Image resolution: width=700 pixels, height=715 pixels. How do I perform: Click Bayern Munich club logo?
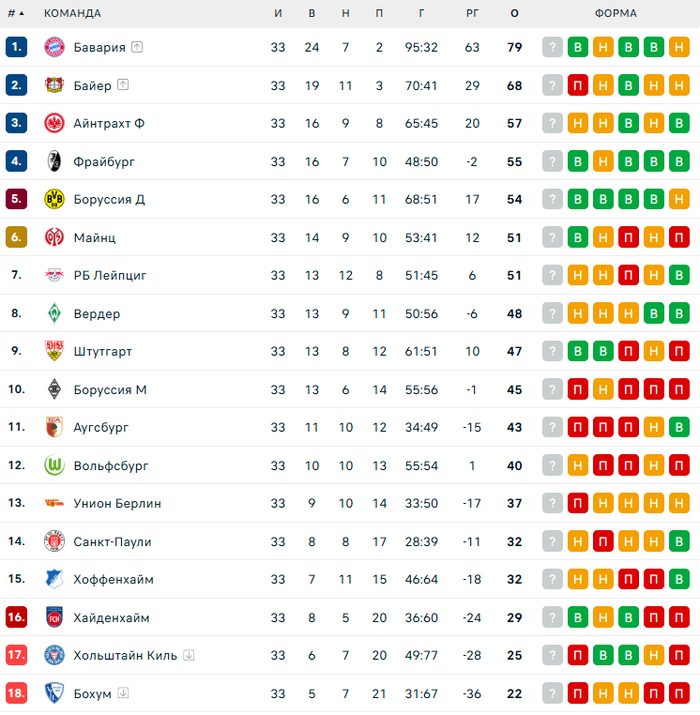point(54,47)
